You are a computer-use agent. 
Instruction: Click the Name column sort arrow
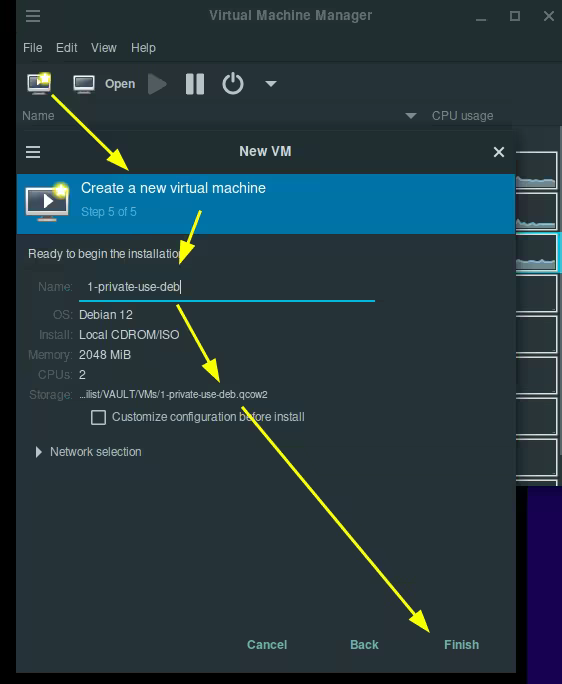[411, 116]
